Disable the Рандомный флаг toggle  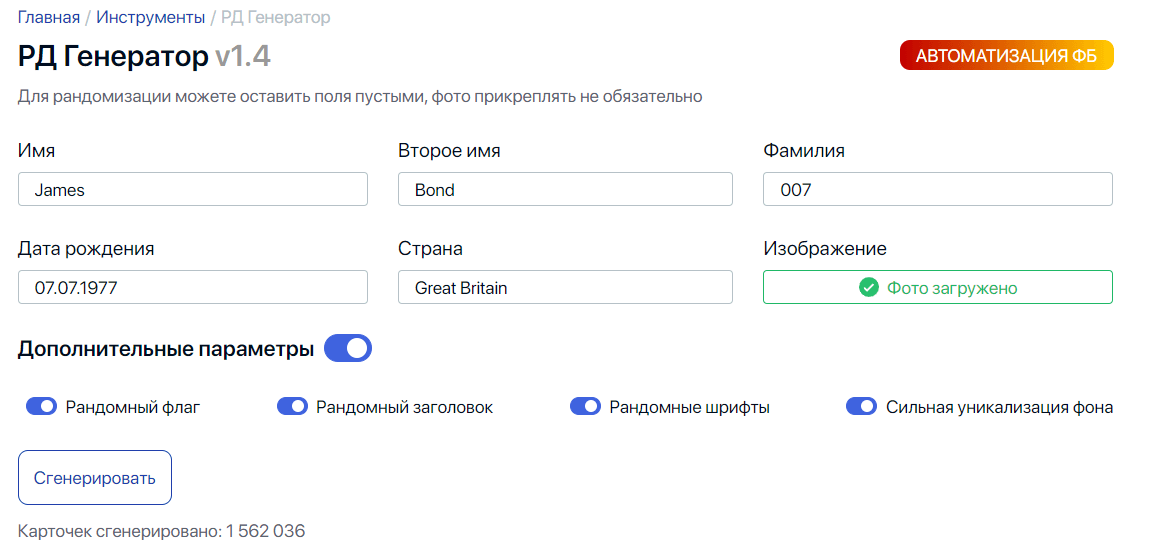pyautogui.click(x=41, y=407)
